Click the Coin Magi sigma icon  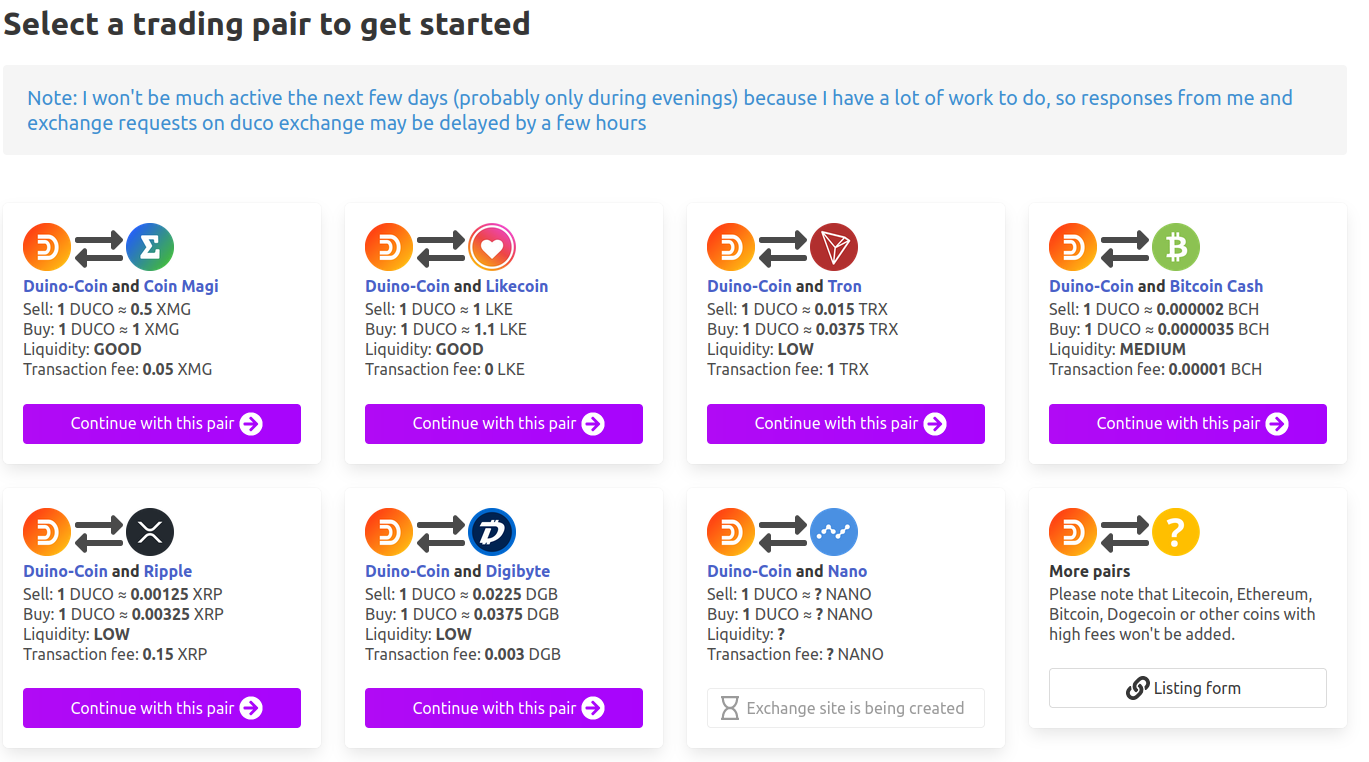[150, 247]
